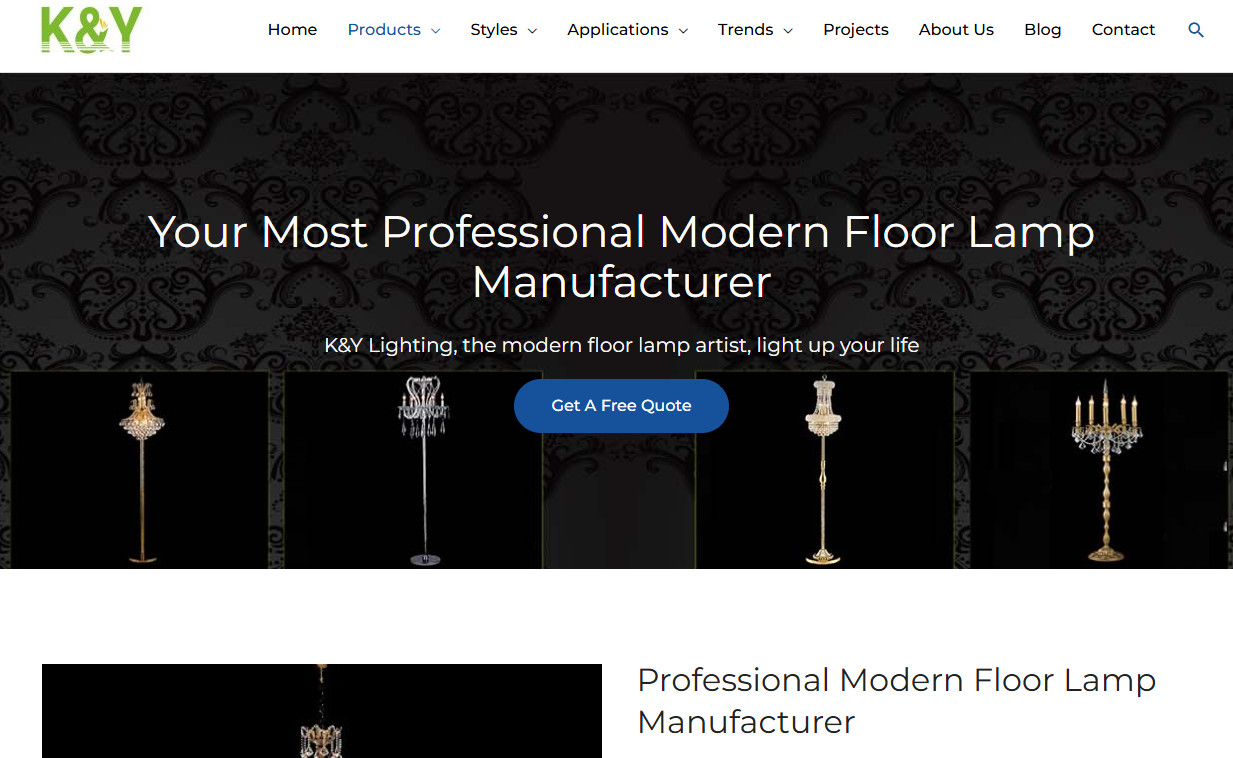Go to the Home menu item
The image size is (1233, 758).
(292, 30)
